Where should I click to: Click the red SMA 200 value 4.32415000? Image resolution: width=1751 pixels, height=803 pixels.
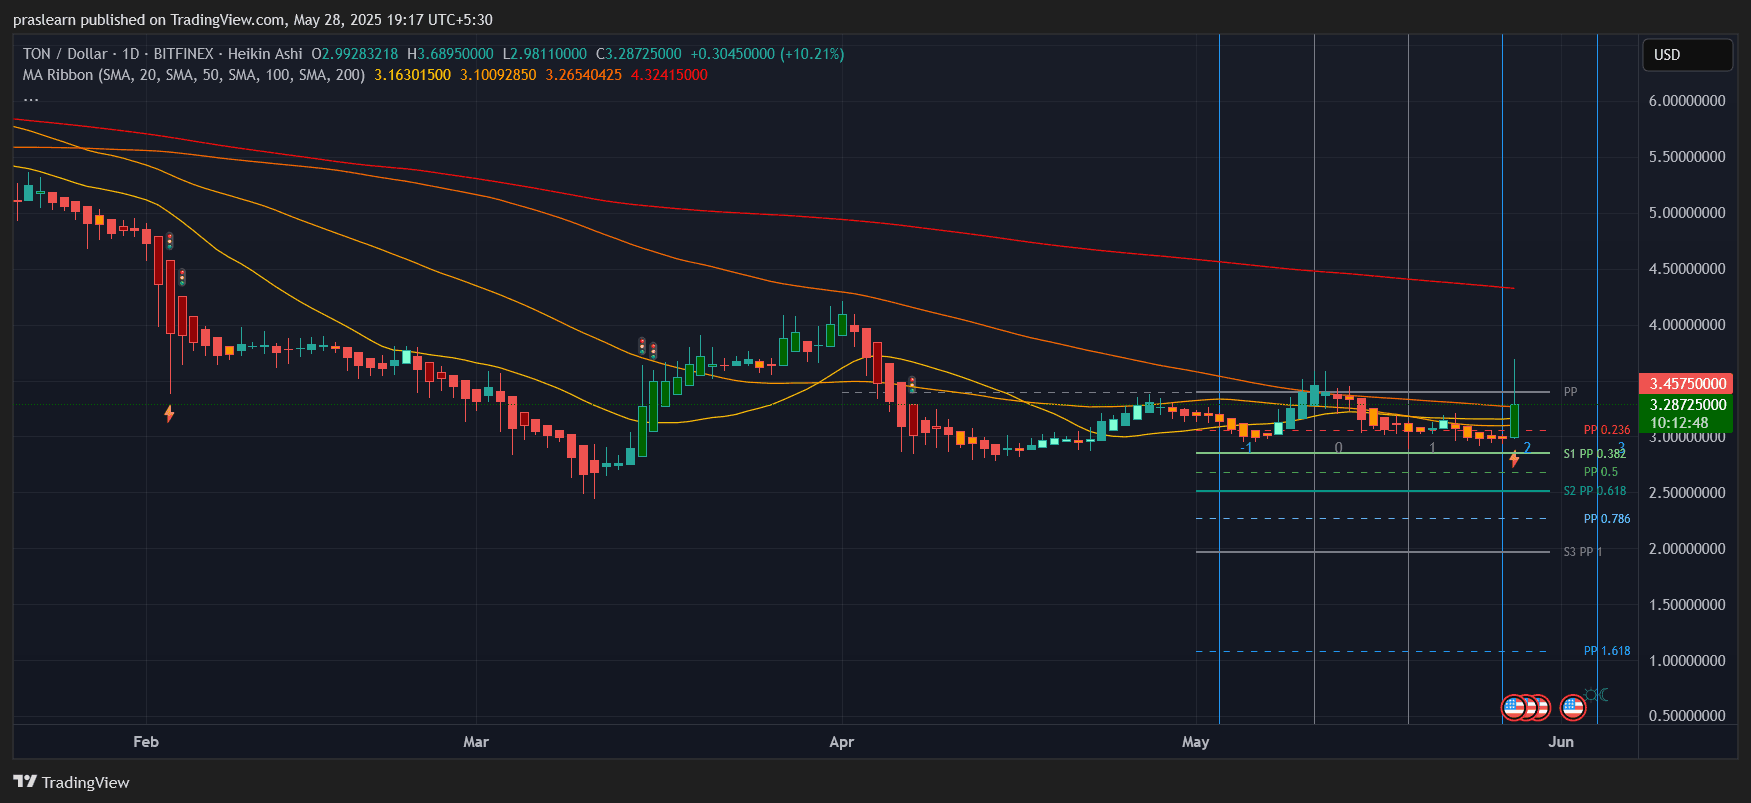pyautogui.click(x=669, y=75)
